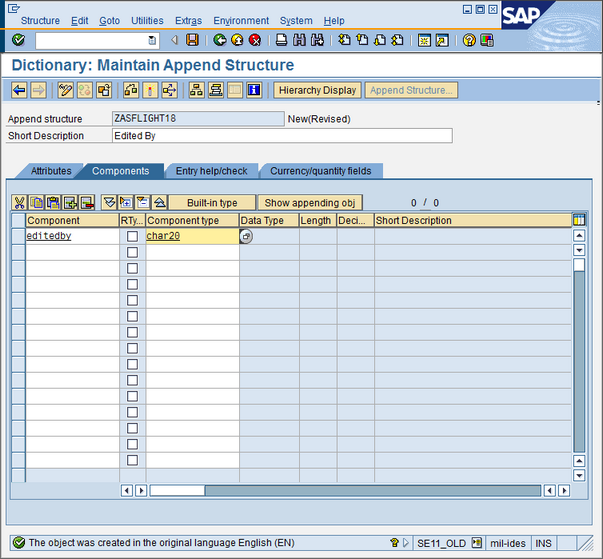
Task: Click the Copy row icon
Action: (37, 202)
